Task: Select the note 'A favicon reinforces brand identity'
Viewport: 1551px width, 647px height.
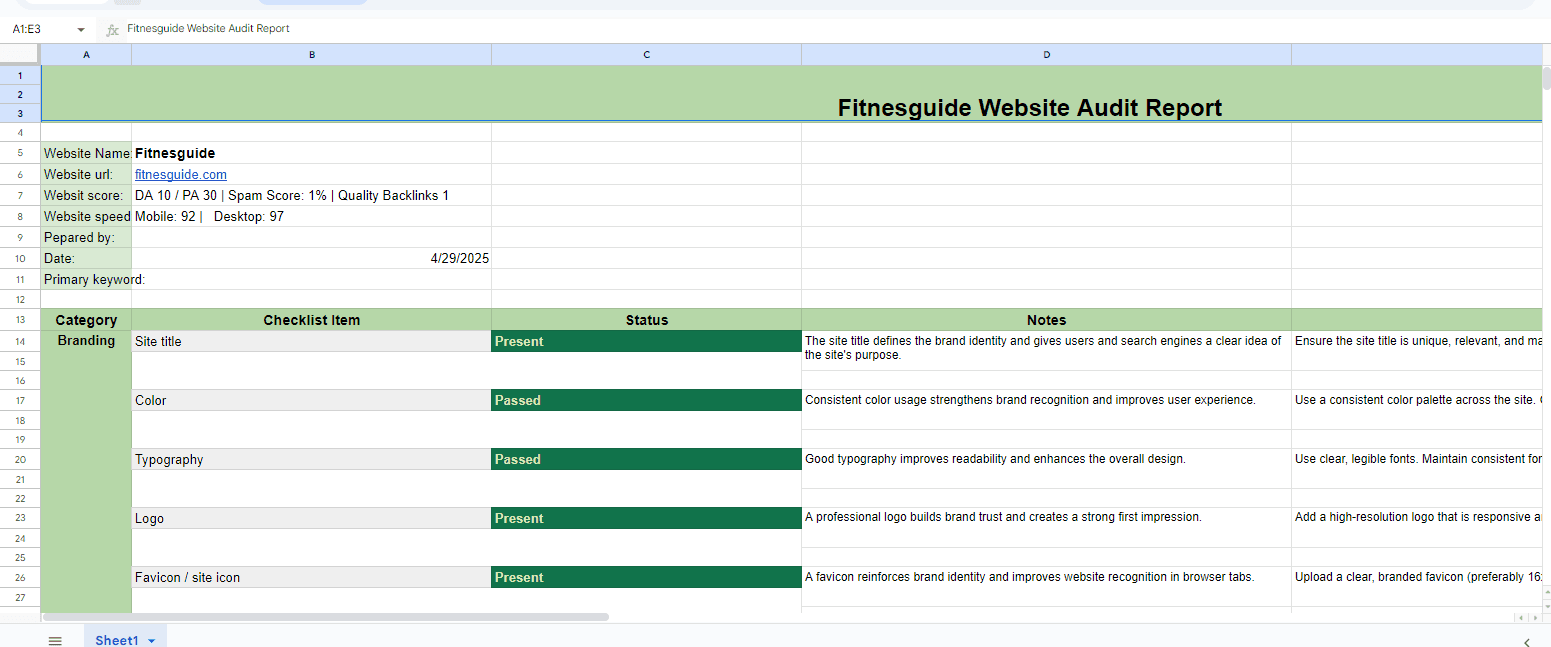Action: tap(1046, 586)
